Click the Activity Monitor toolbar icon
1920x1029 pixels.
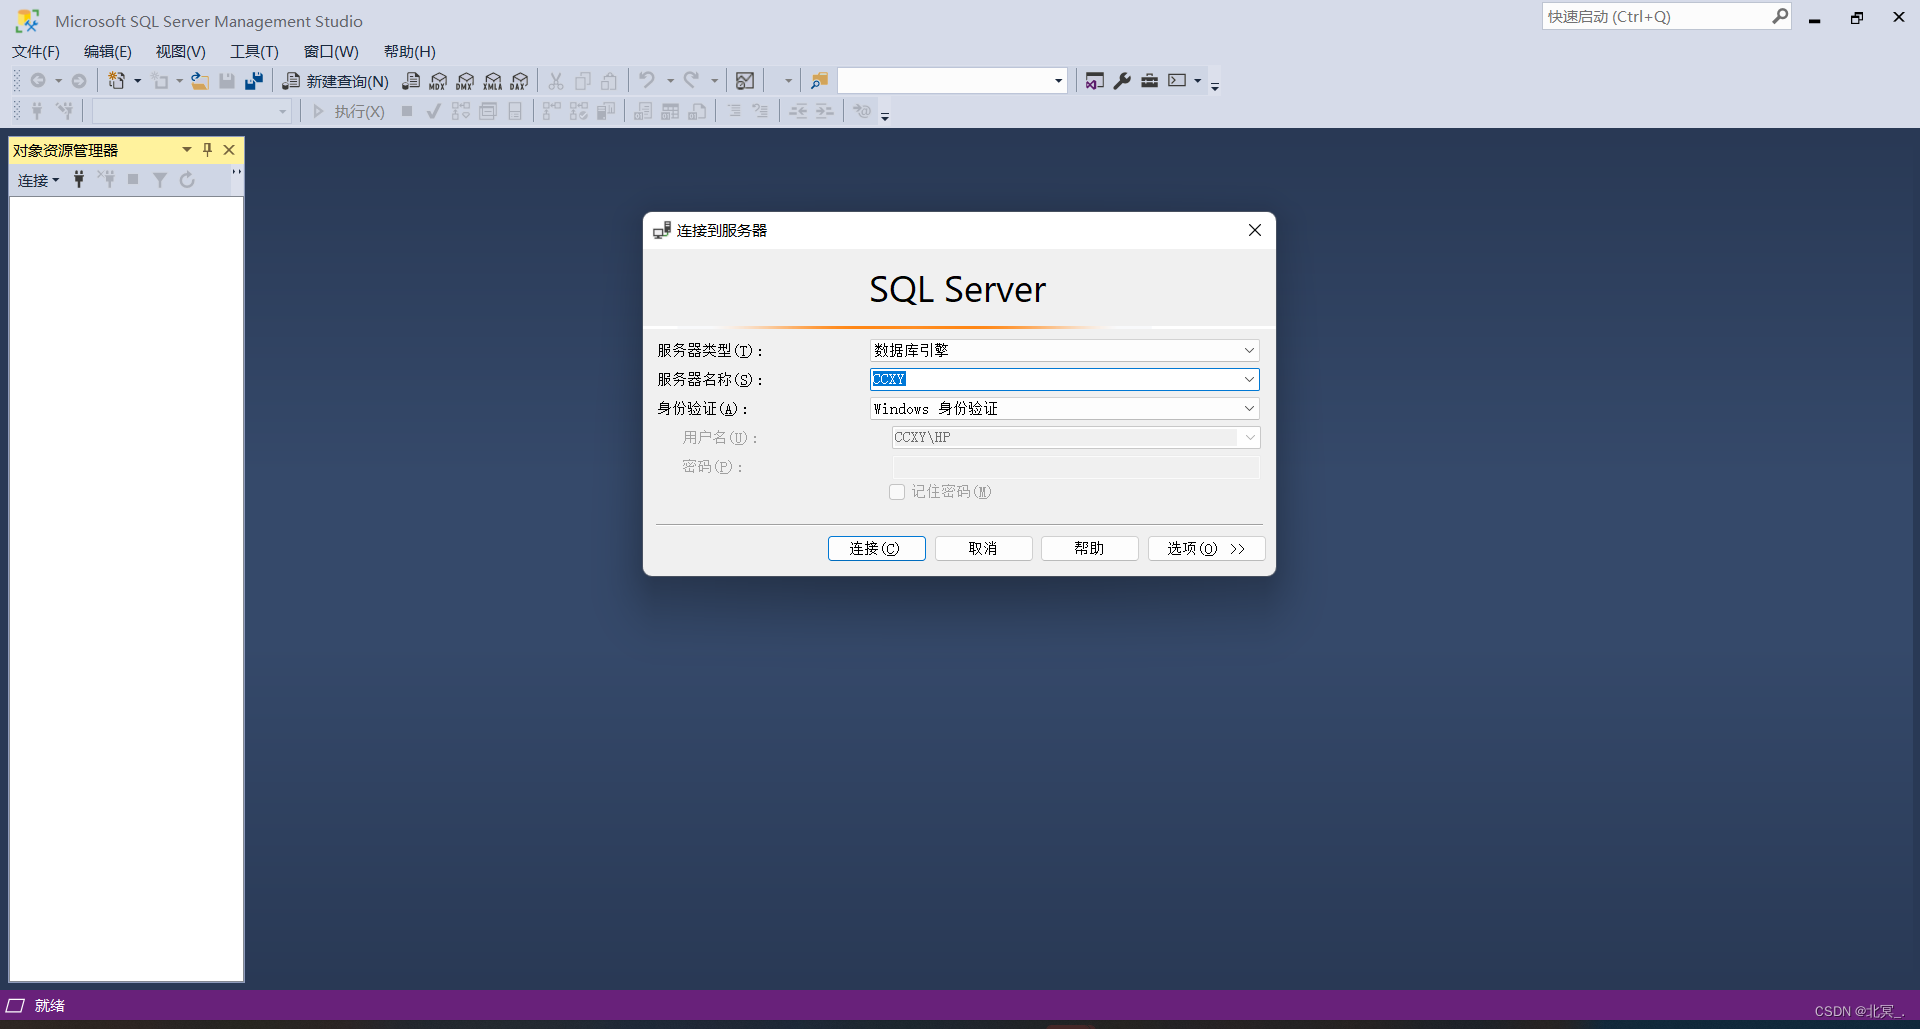point(745,81)
